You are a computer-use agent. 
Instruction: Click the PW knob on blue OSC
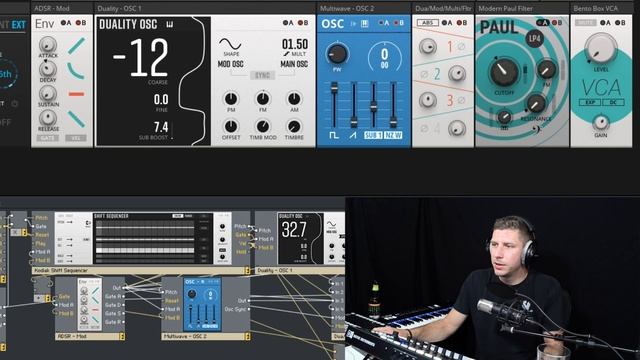click(337, 54)
